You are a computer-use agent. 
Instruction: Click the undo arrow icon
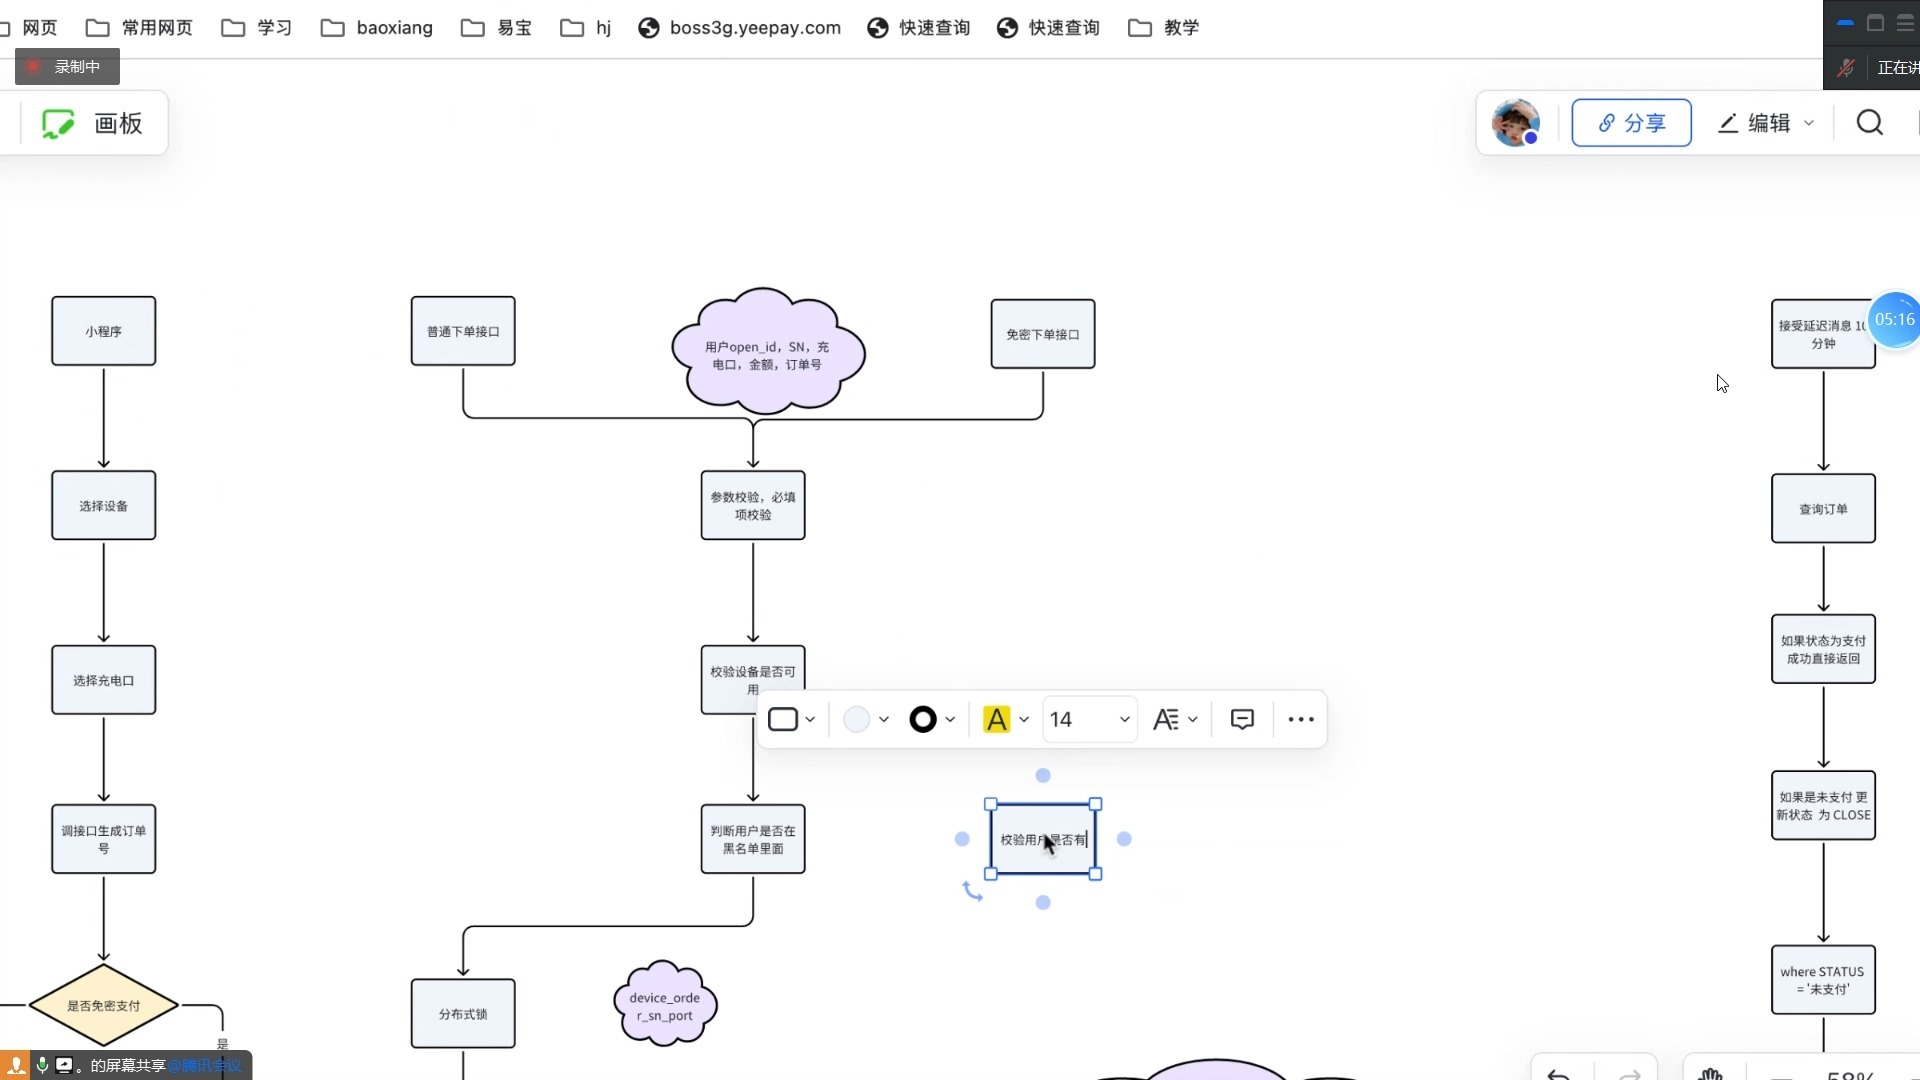[1558, 1073]
